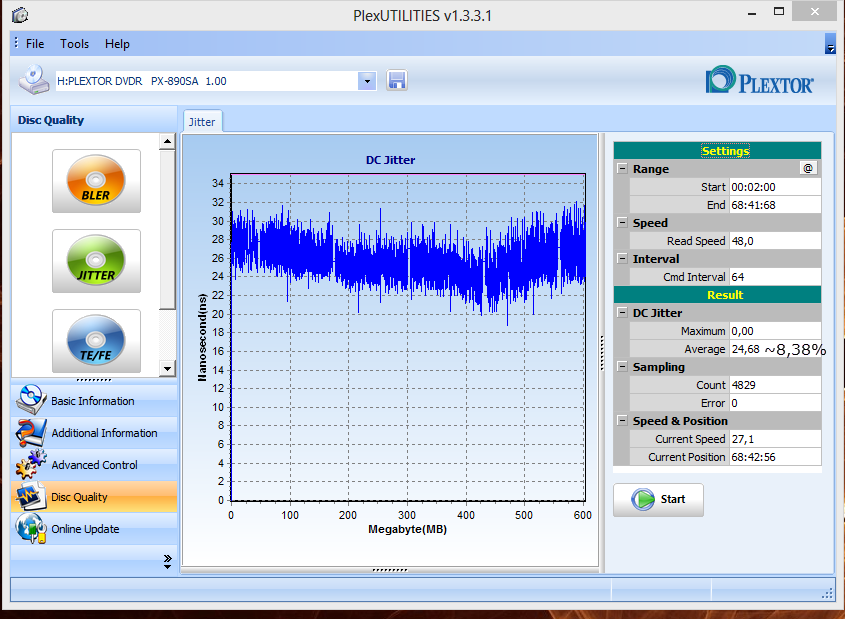Click the Disc Quality chart icon
The image size is (845, 619).
(x=31, y=496)
